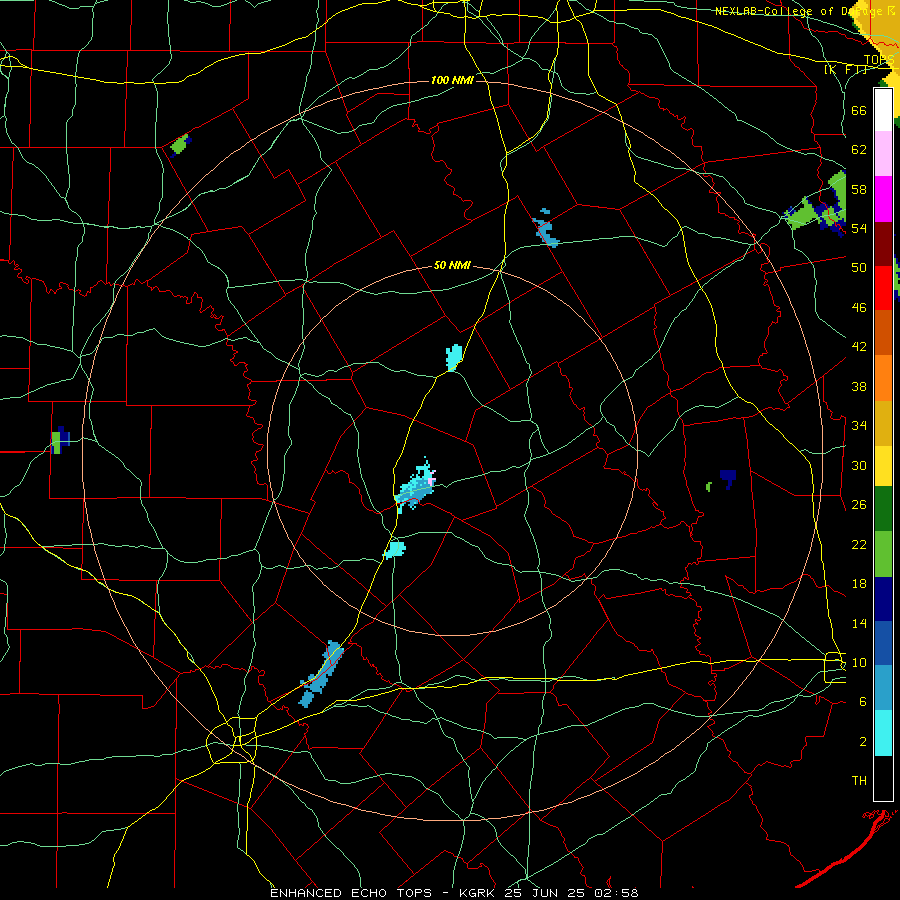Viewport: 900px width, 900px height.
Task: Click the legend value 54
Action: tap(859, 228)
